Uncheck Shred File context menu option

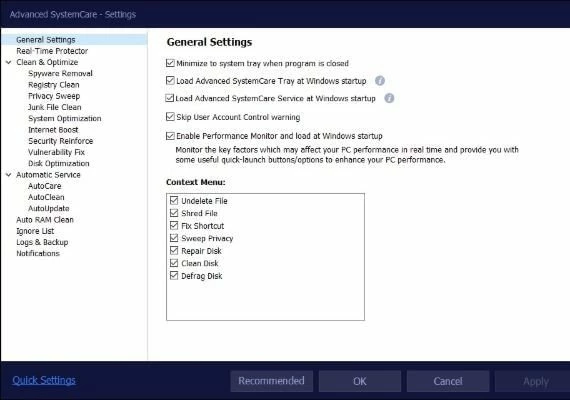pos(174,213)
